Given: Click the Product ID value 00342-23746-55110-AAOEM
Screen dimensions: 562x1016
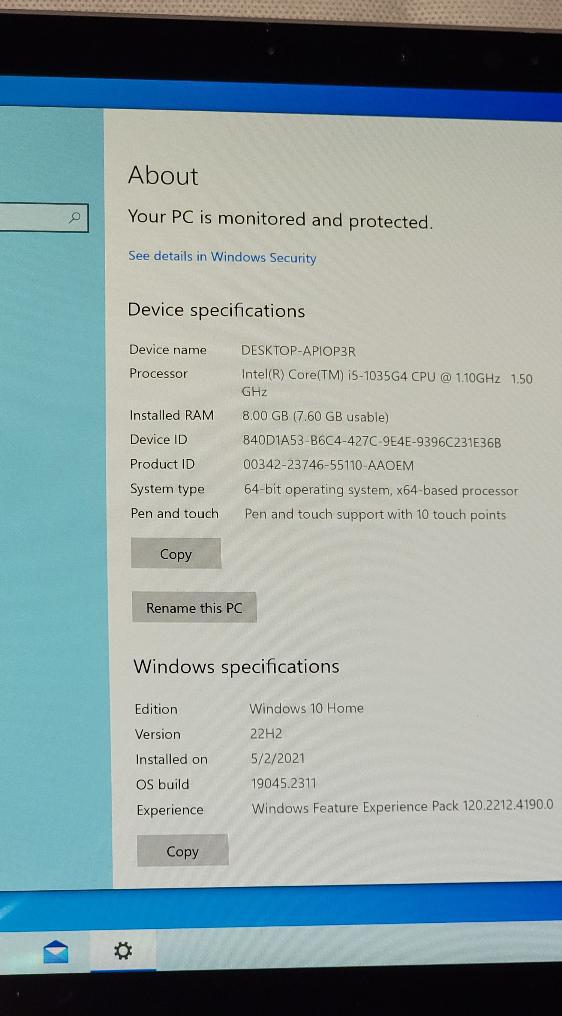Looking at the screenshot, I should tap(328, 465).
